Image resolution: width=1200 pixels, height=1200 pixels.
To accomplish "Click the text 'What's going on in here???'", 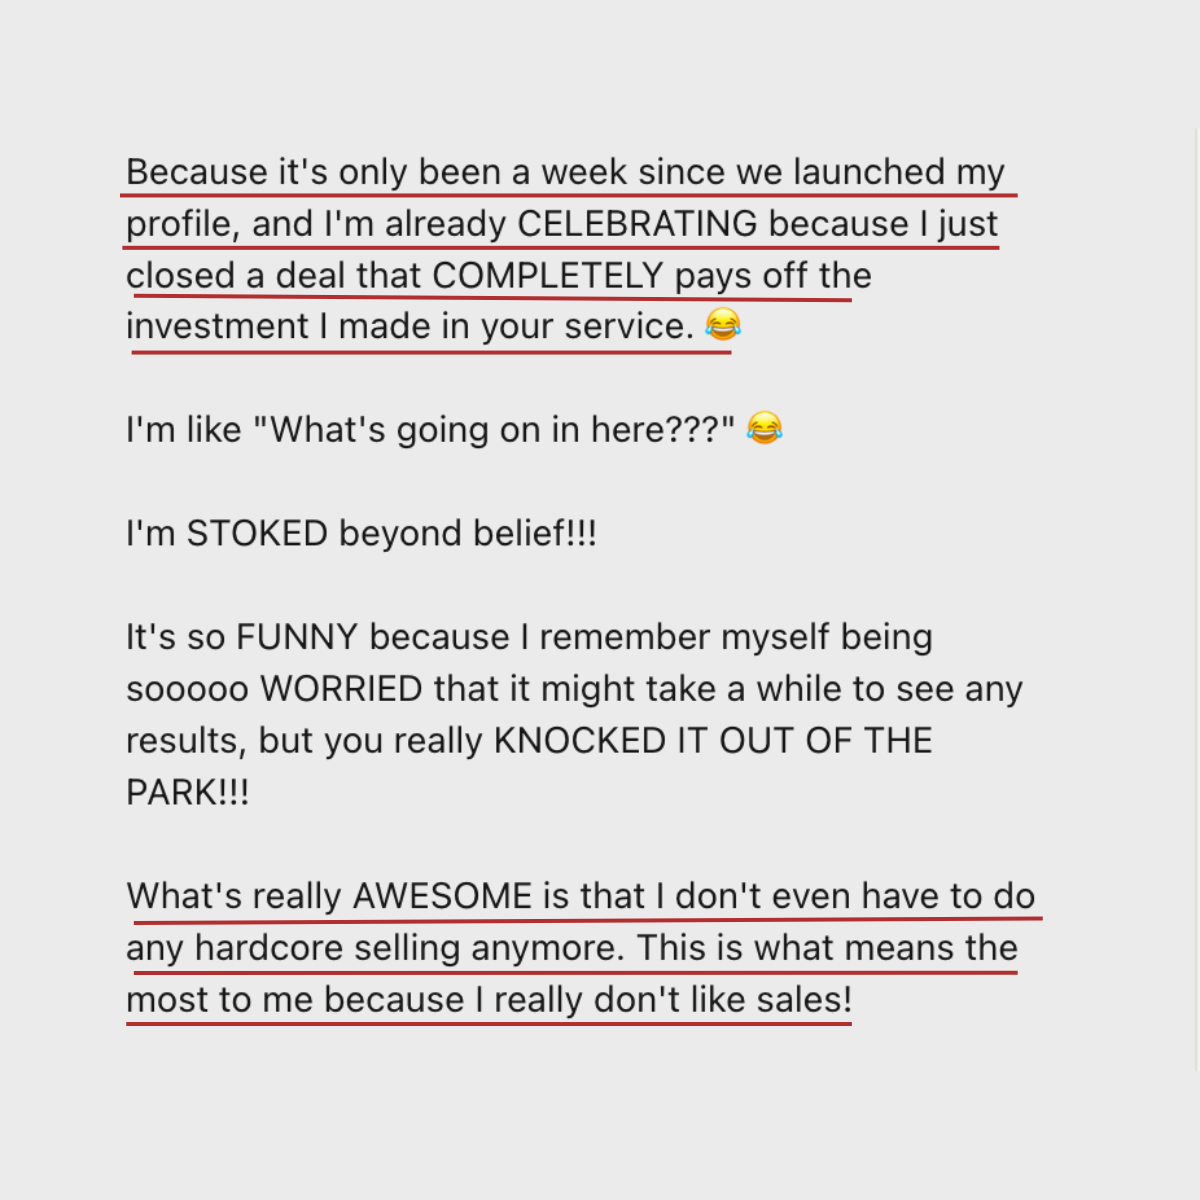I will [x=496, y=430].
